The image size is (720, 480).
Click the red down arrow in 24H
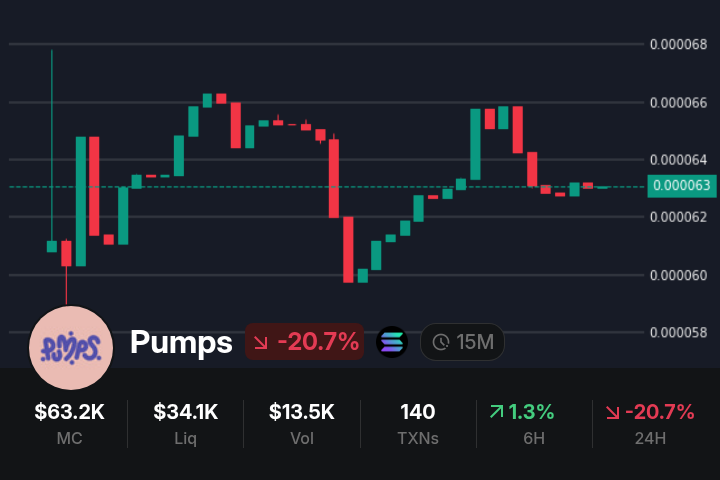[x=612, y=411]
